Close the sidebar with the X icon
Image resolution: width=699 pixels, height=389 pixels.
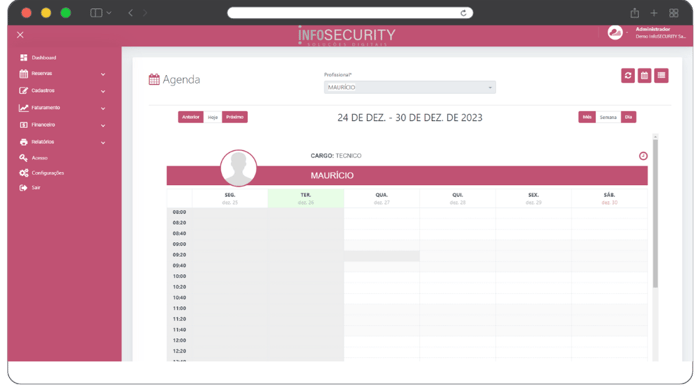[20, 35]
